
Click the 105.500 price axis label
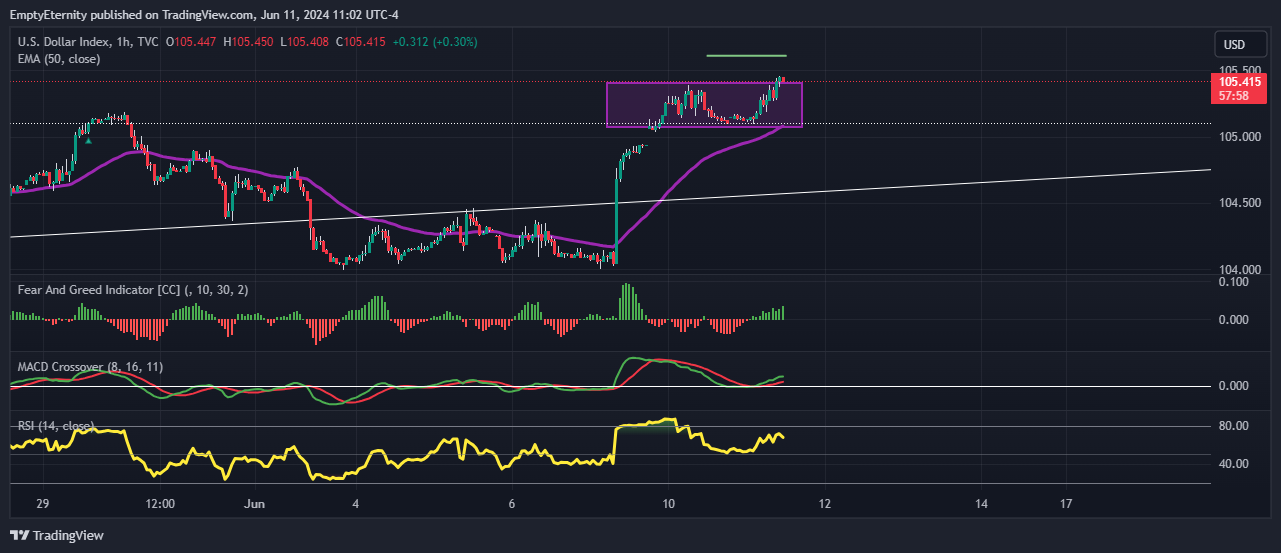pyautogui.click(x=1238, y=69)
